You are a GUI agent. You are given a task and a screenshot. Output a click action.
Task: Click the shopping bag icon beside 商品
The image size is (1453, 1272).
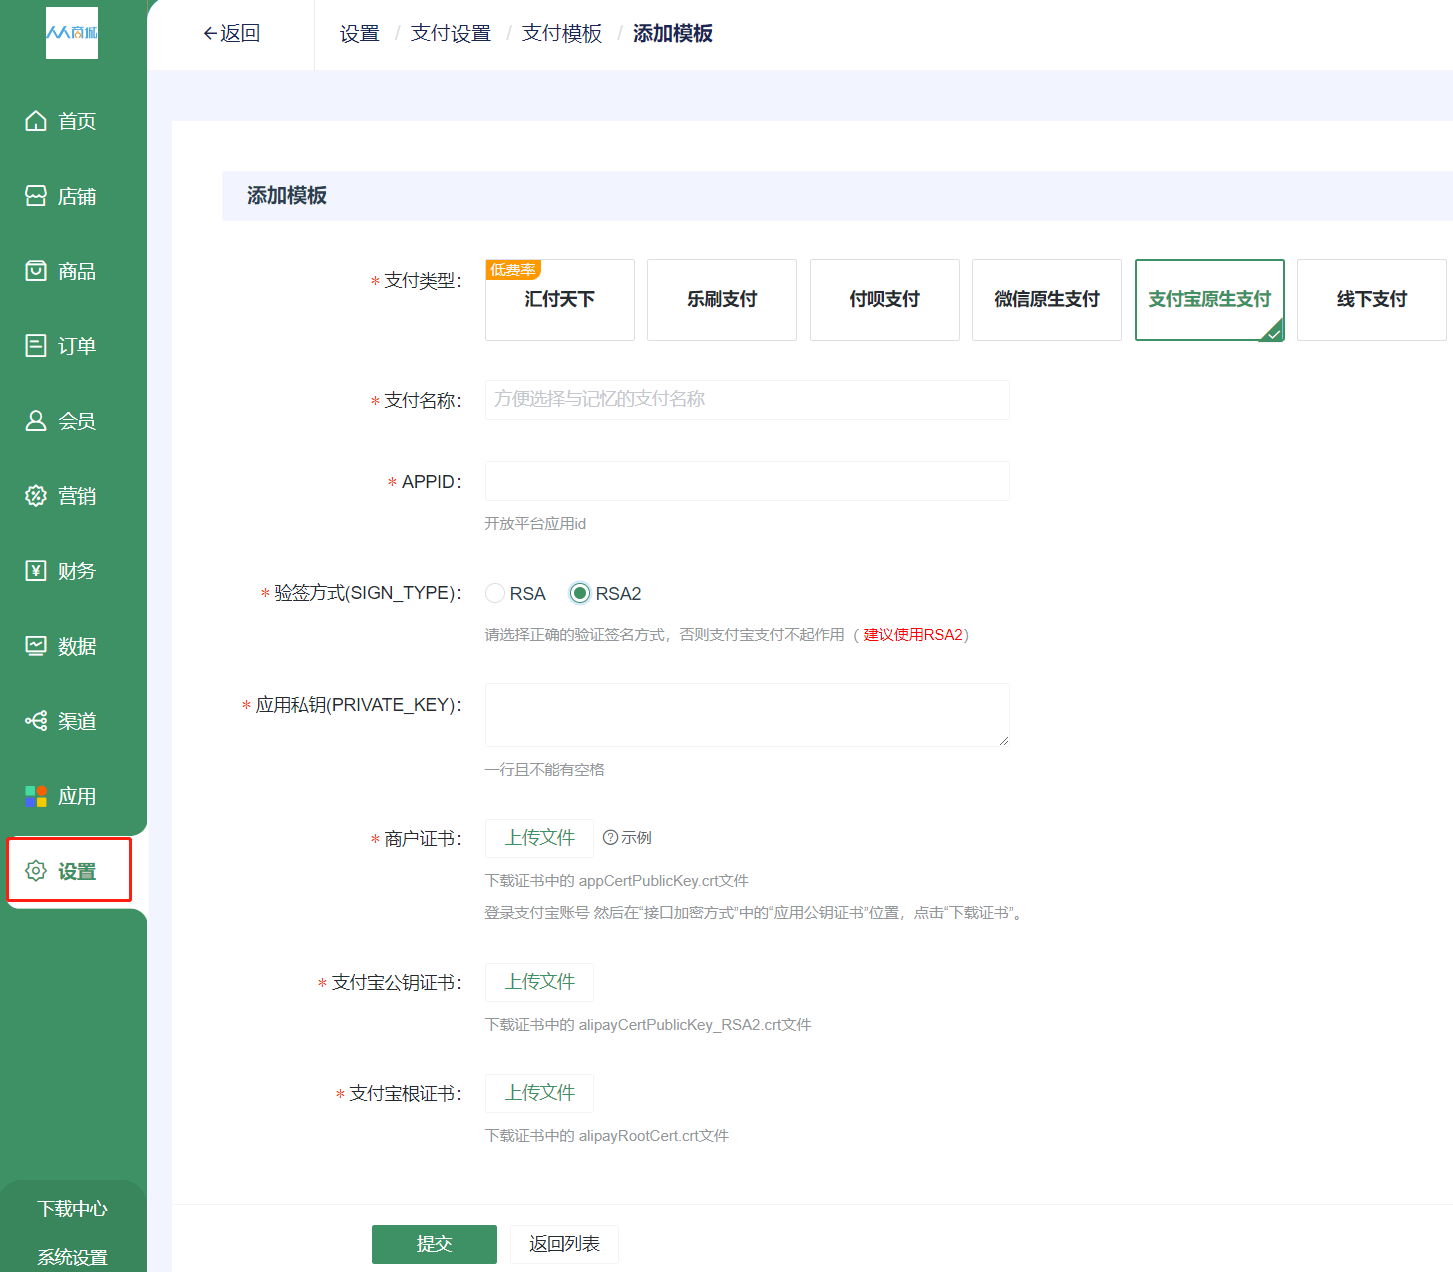[x=36, y=271]
